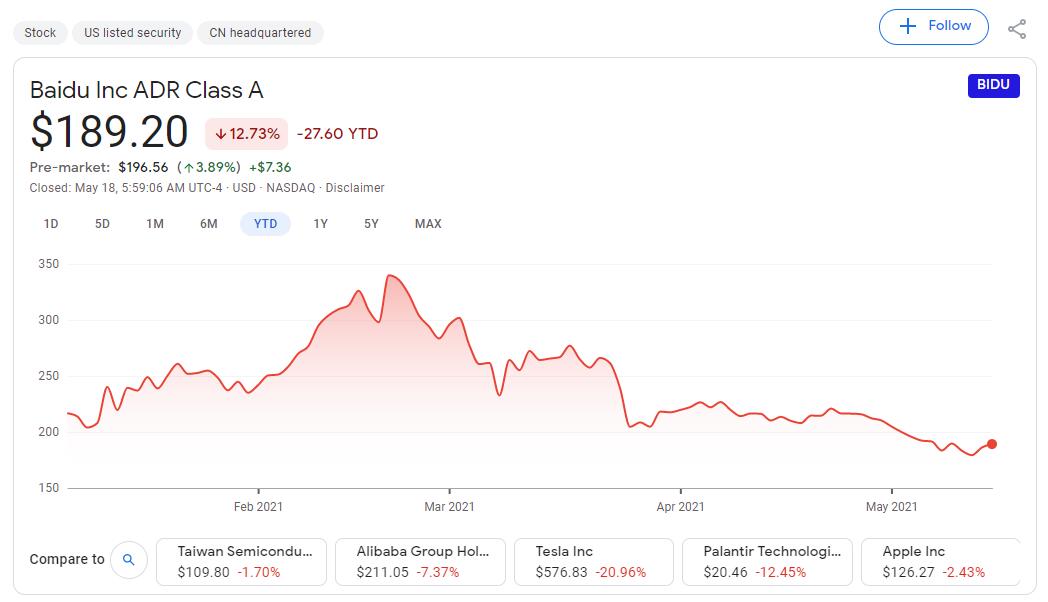Screen dimensions: 1048x602
Task: Compare with Taiwan Semiconductor card
Action: [x=242, y=562]
